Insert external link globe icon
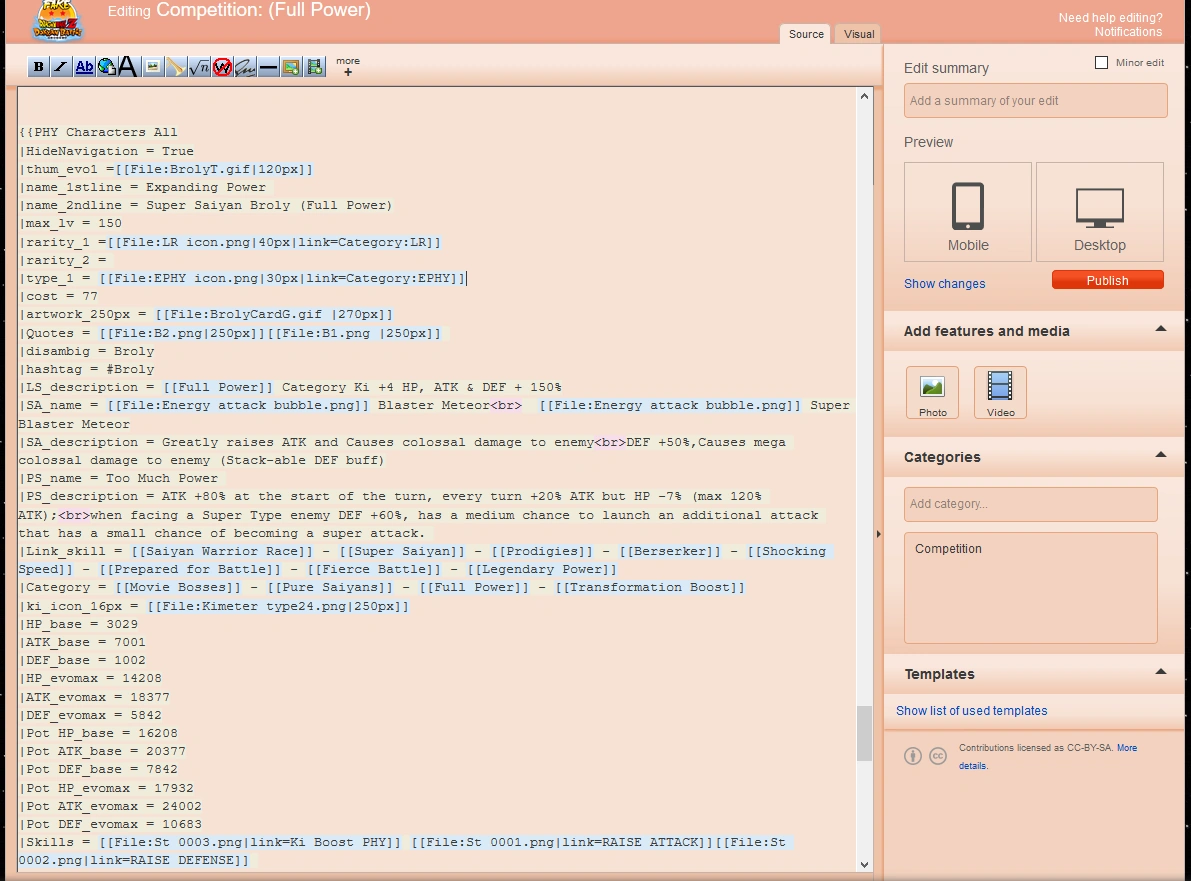This screenshot has height=881, width=1191. coord(106,67)
